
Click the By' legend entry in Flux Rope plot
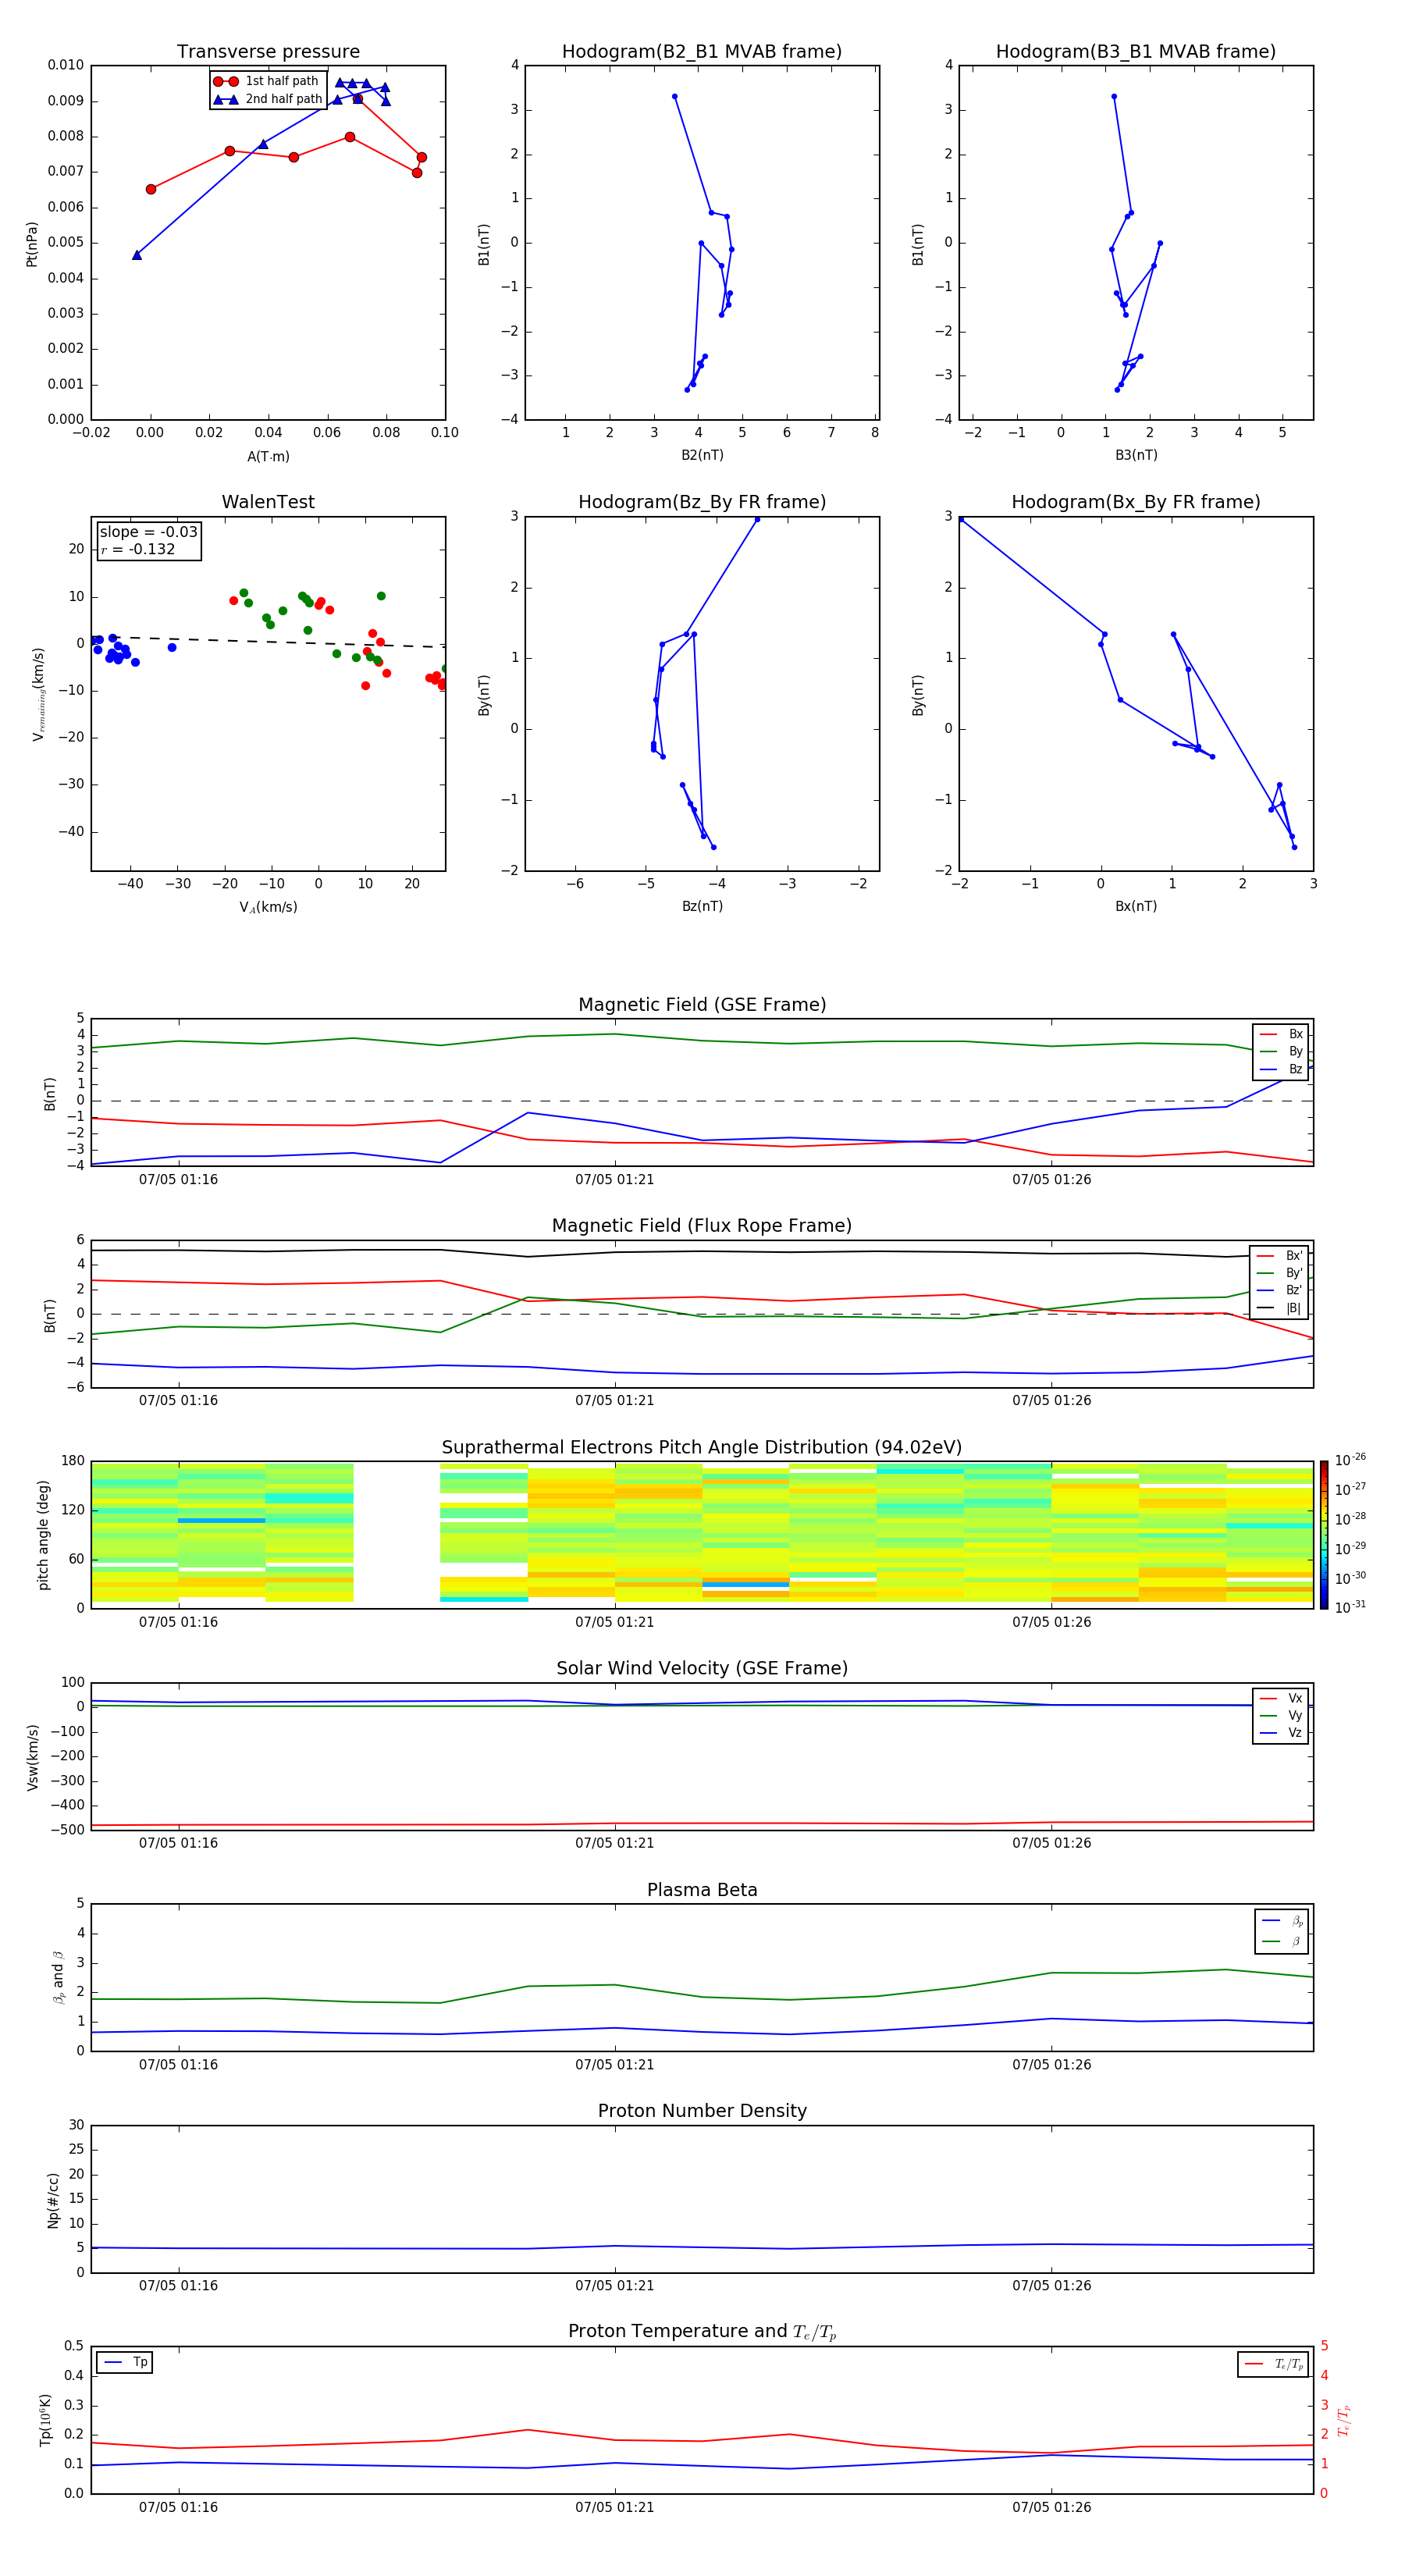click(1280, 1273)
